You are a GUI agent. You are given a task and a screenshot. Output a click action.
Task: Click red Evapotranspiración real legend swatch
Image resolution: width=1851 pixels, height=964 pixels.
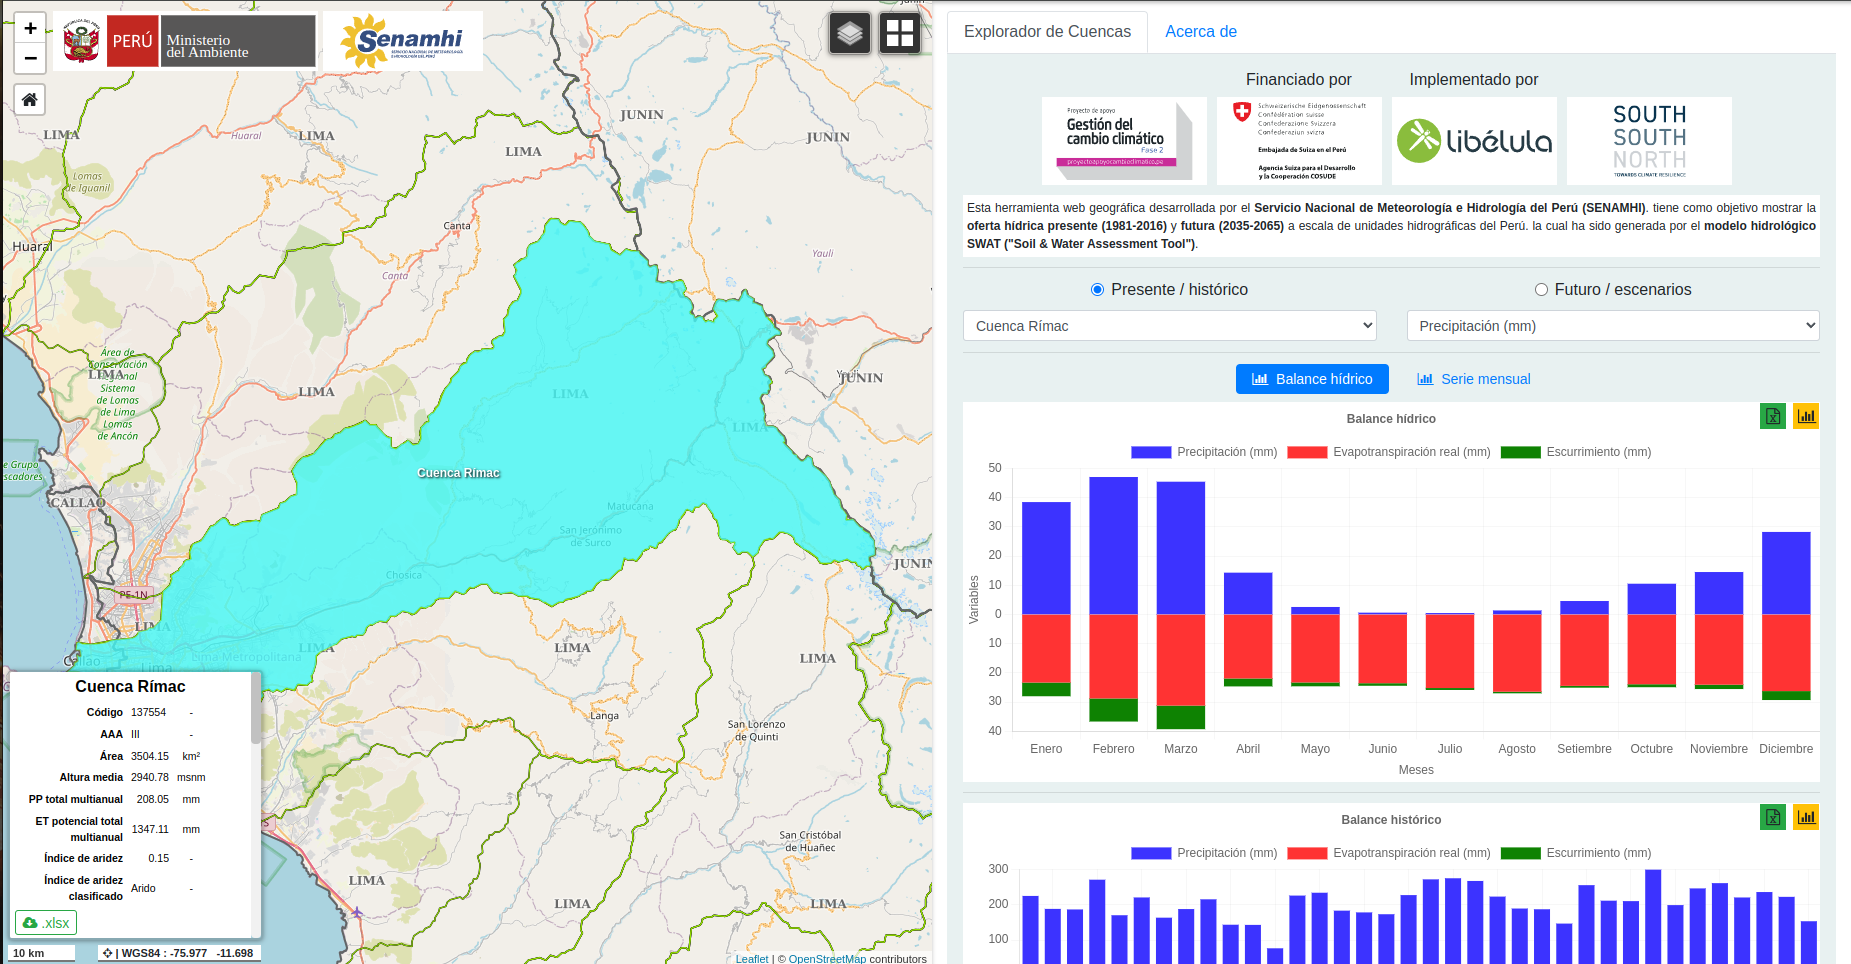(x=1307, y=452)
